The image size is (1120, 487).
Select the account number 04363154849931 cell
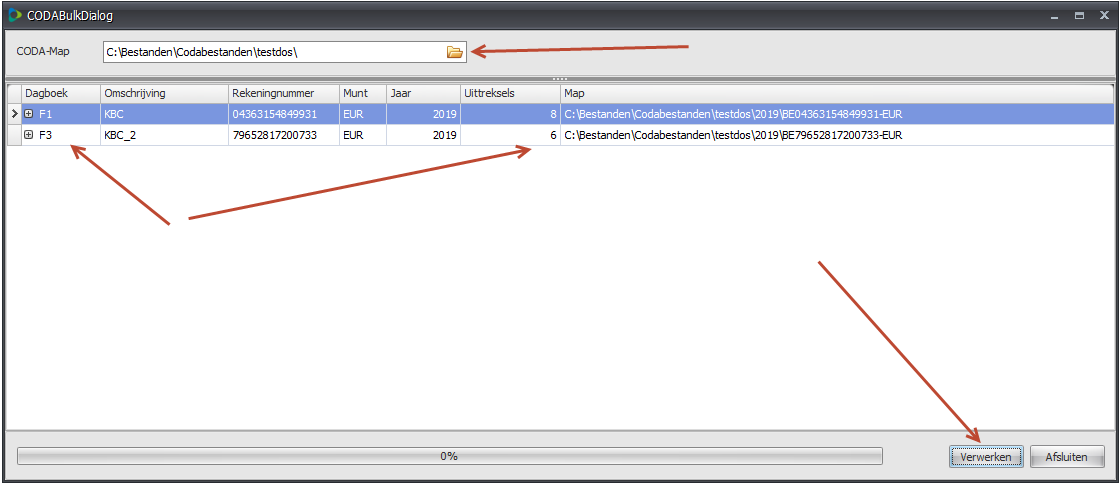[x=283, y=114]
